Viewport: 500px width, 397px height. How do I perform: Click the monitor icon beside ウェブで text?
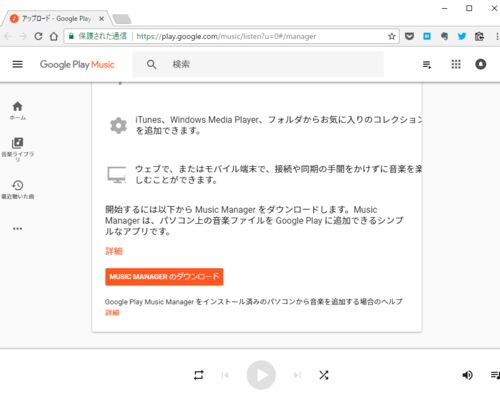[117, 175]
